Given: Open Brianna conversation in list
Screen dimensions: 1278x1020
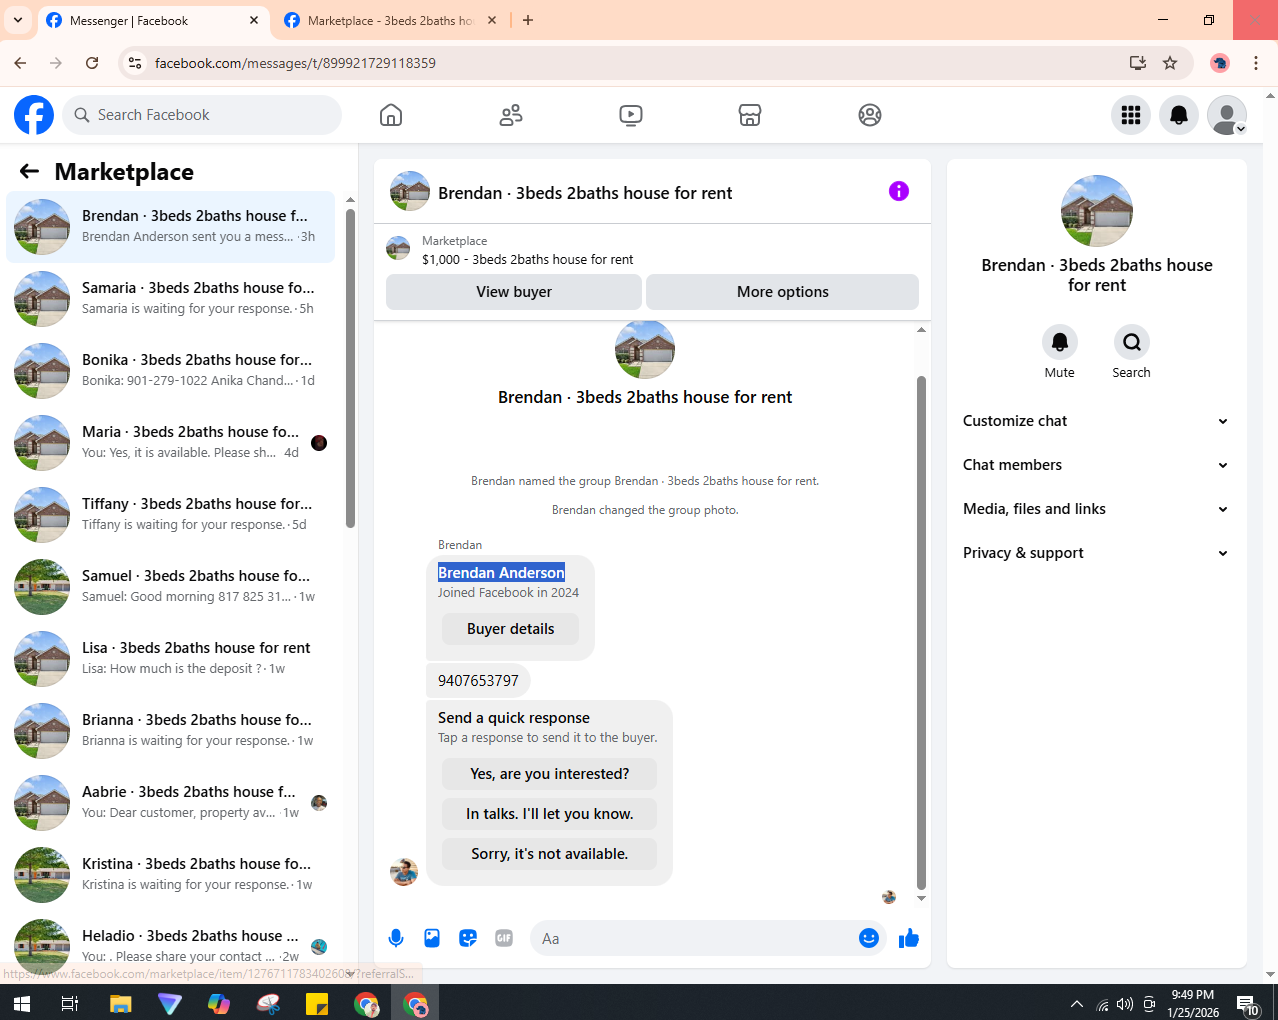Looking at the screenshot, I should click(170, 731).
